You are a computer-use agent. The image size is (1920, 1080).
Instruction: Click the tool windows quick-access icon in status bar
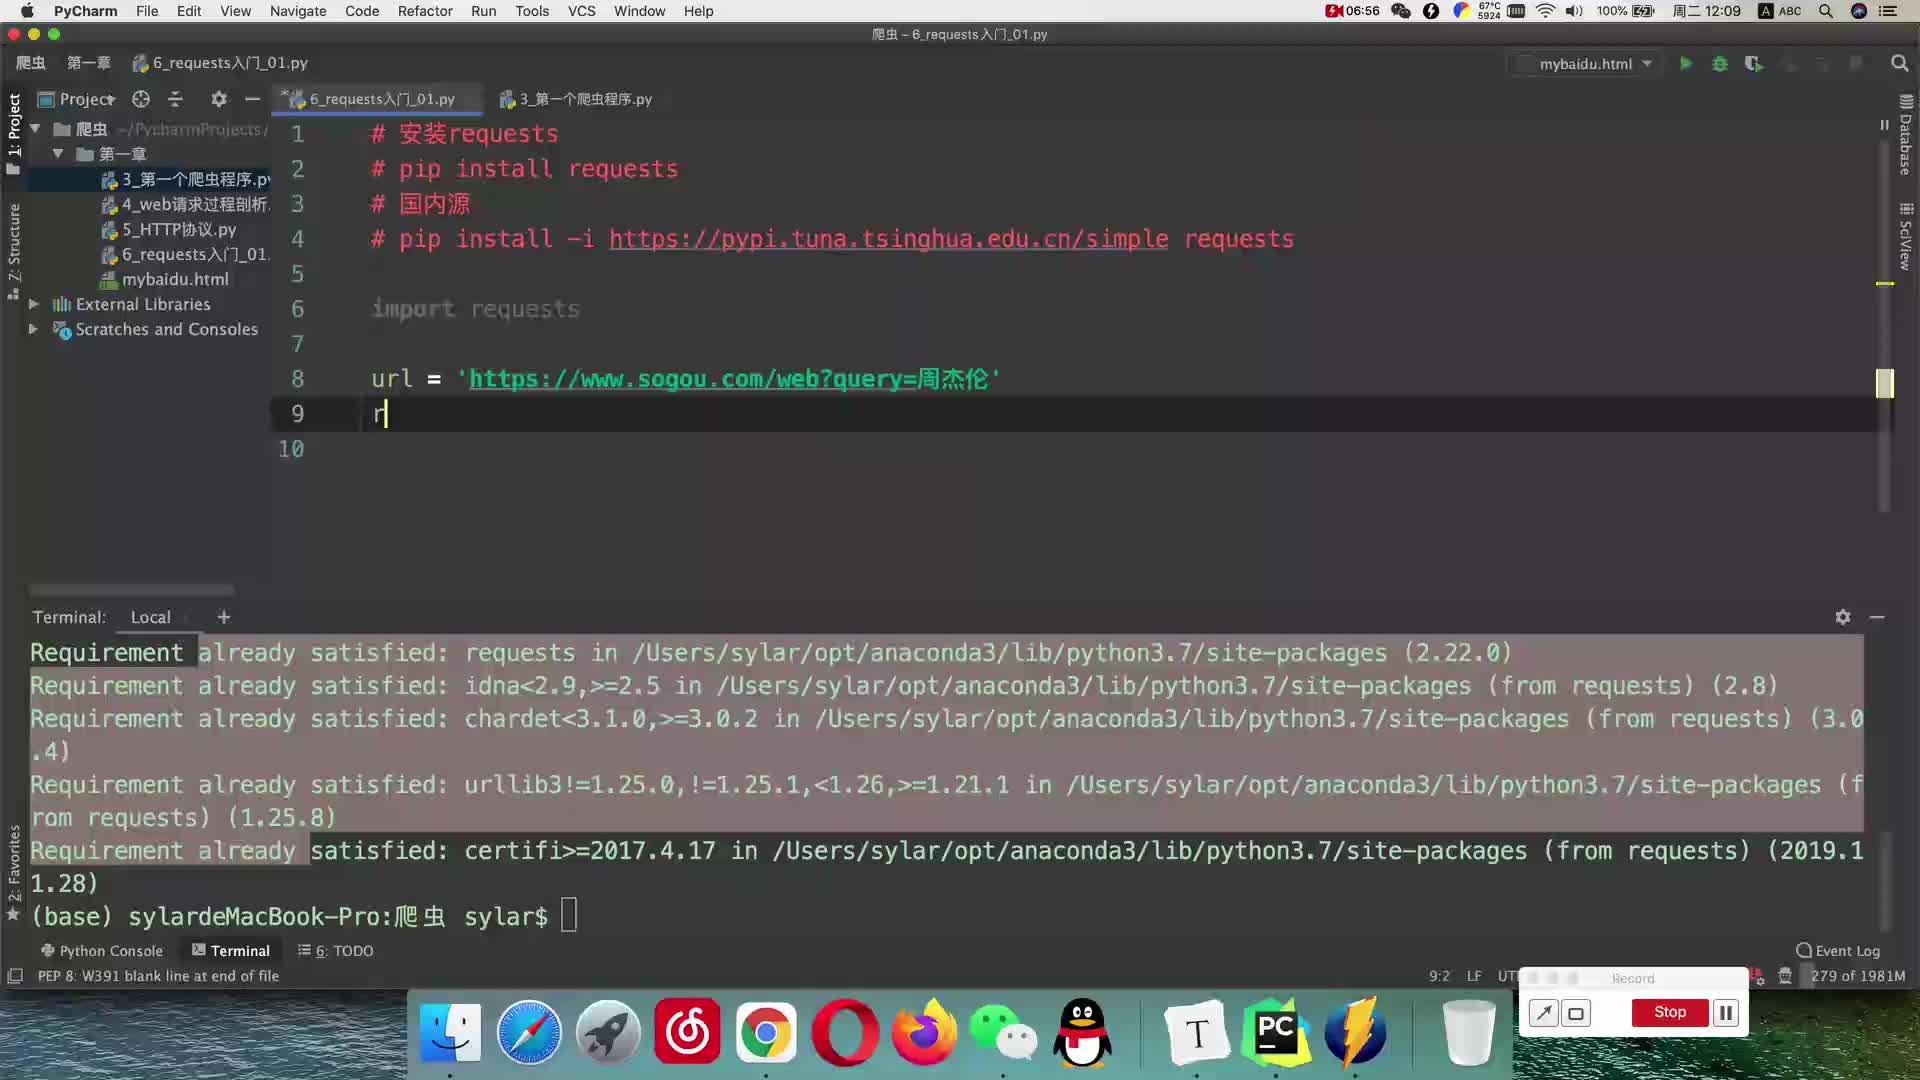tap(15, 976)
